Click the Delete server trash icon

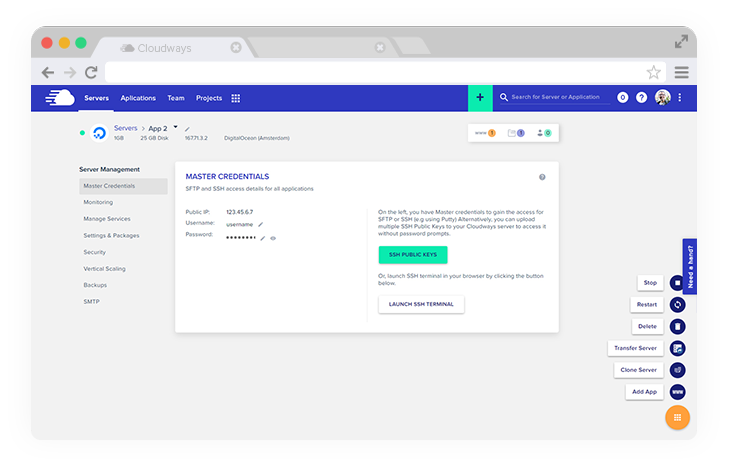[x=677, y=326]
